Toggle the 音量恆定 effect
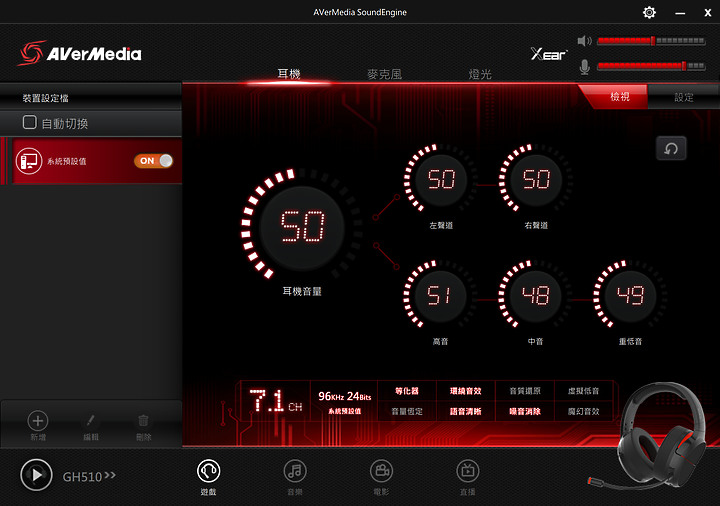The width and height of the screenshot is (720, 506). (407, 411)
